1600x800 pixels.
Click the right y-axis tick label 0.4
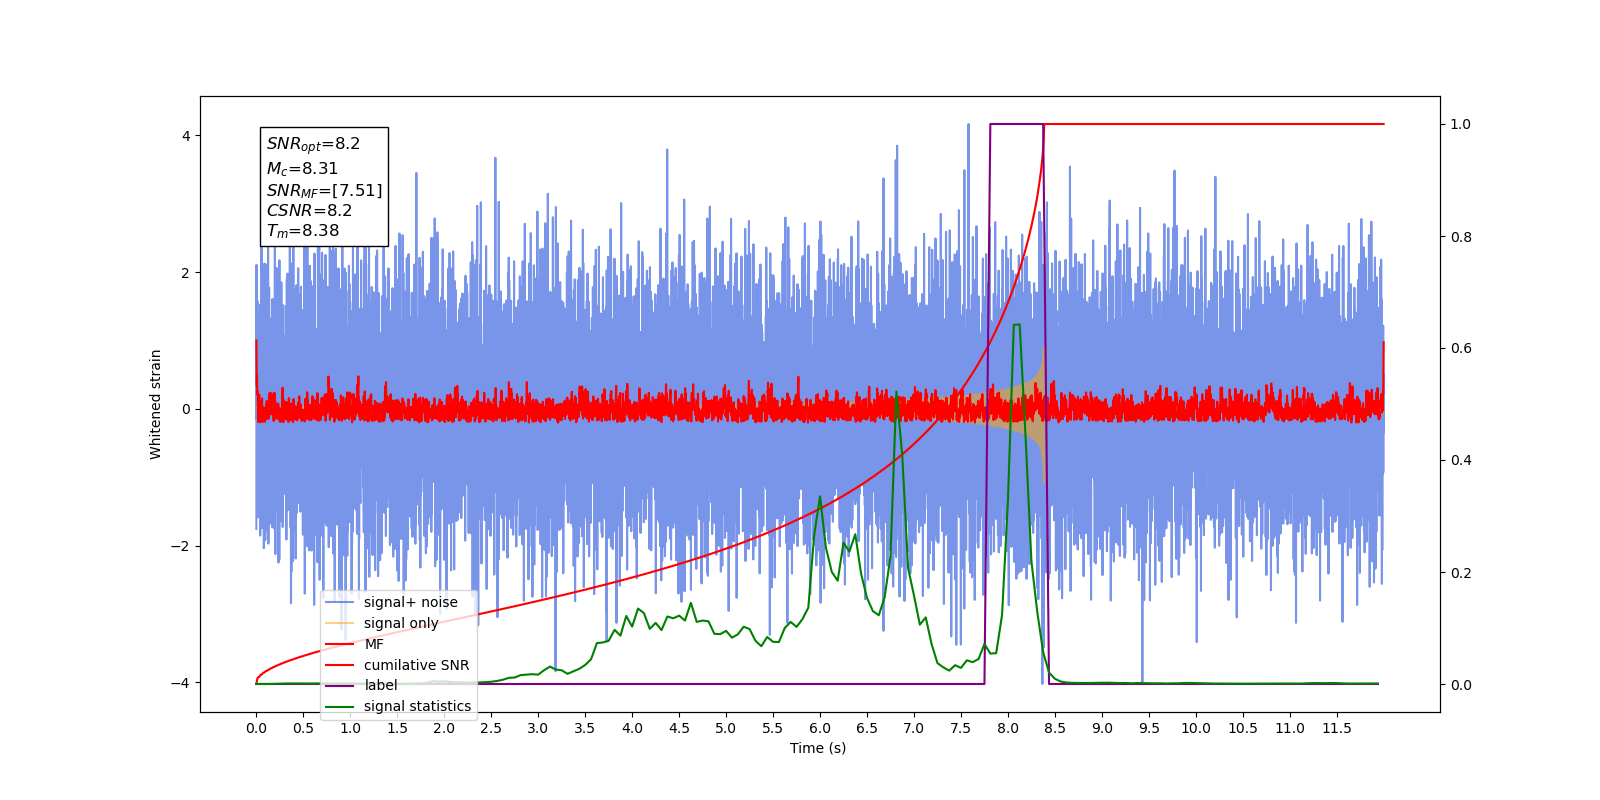pyautogui.click(x=1461, y=460)
